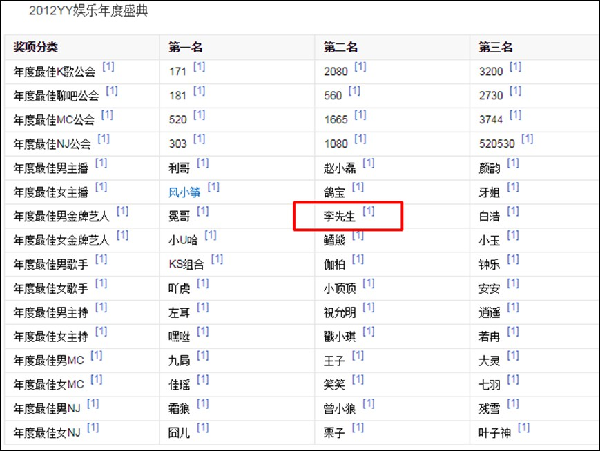600x451 pixels.
Task: Click the name 逍遥
Action: pyautogui.click(x=489, y=313)
